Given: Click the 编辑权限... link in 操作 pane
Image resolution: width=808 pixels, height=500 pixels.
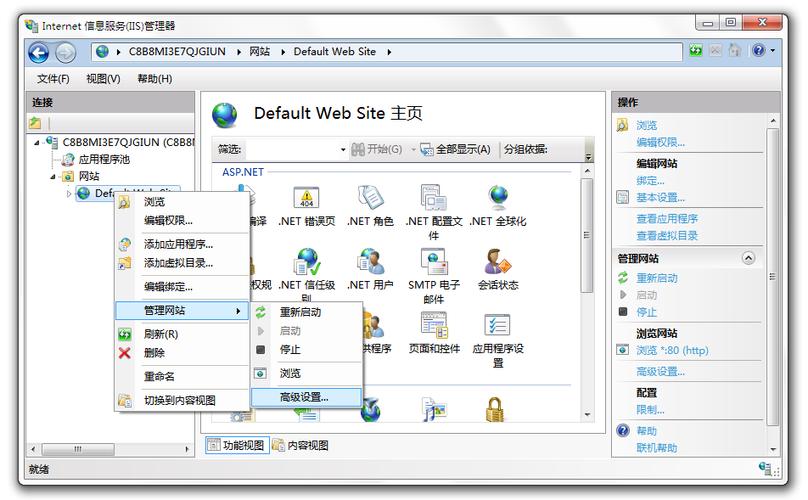Looking at the screenshot, I should point(660,142).
